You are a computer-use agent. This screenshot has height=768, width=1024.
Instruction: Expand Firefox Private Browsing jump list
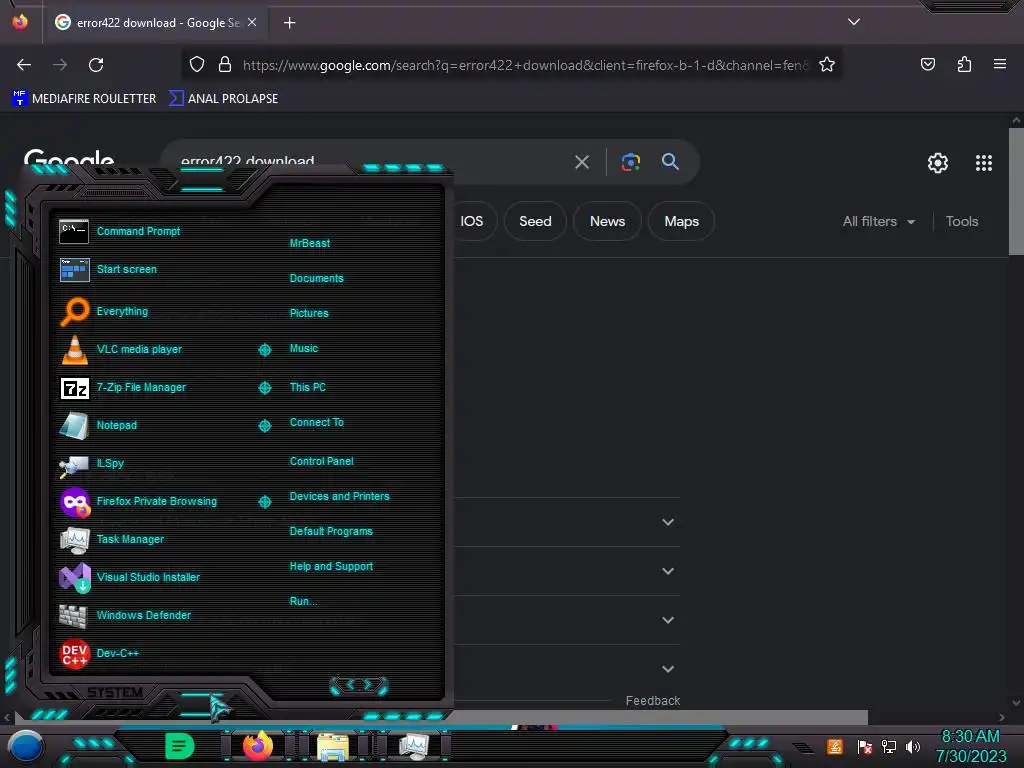pyautogui.click(x=264, y=502)
